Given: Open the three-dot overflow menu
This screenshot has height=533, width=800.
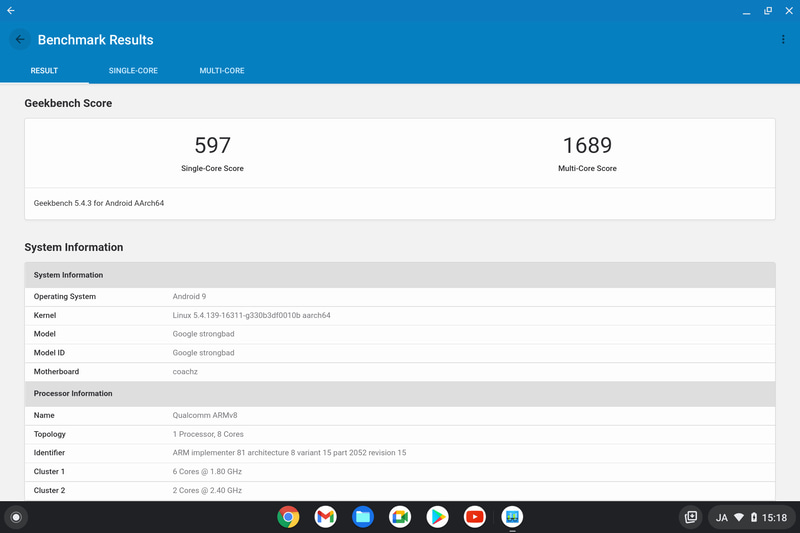Looking at the screenshot, I should pos(783,39).
